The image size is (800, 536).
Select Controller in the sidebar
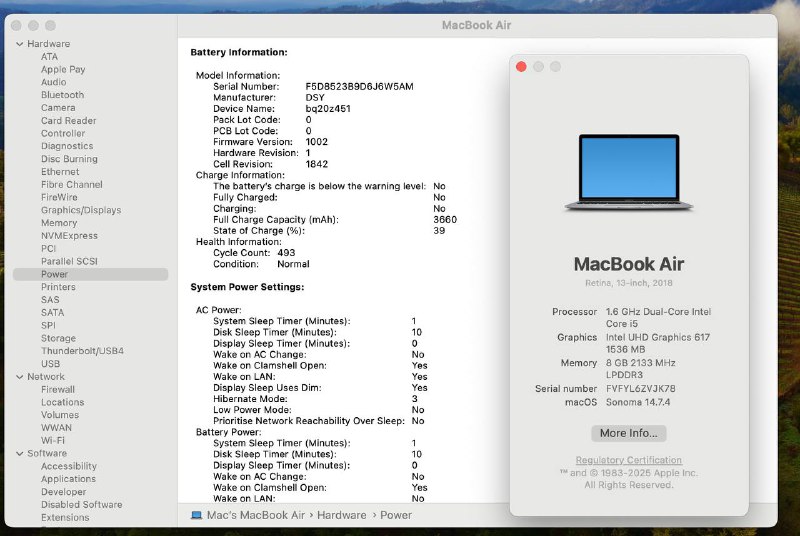coord(63,133)
